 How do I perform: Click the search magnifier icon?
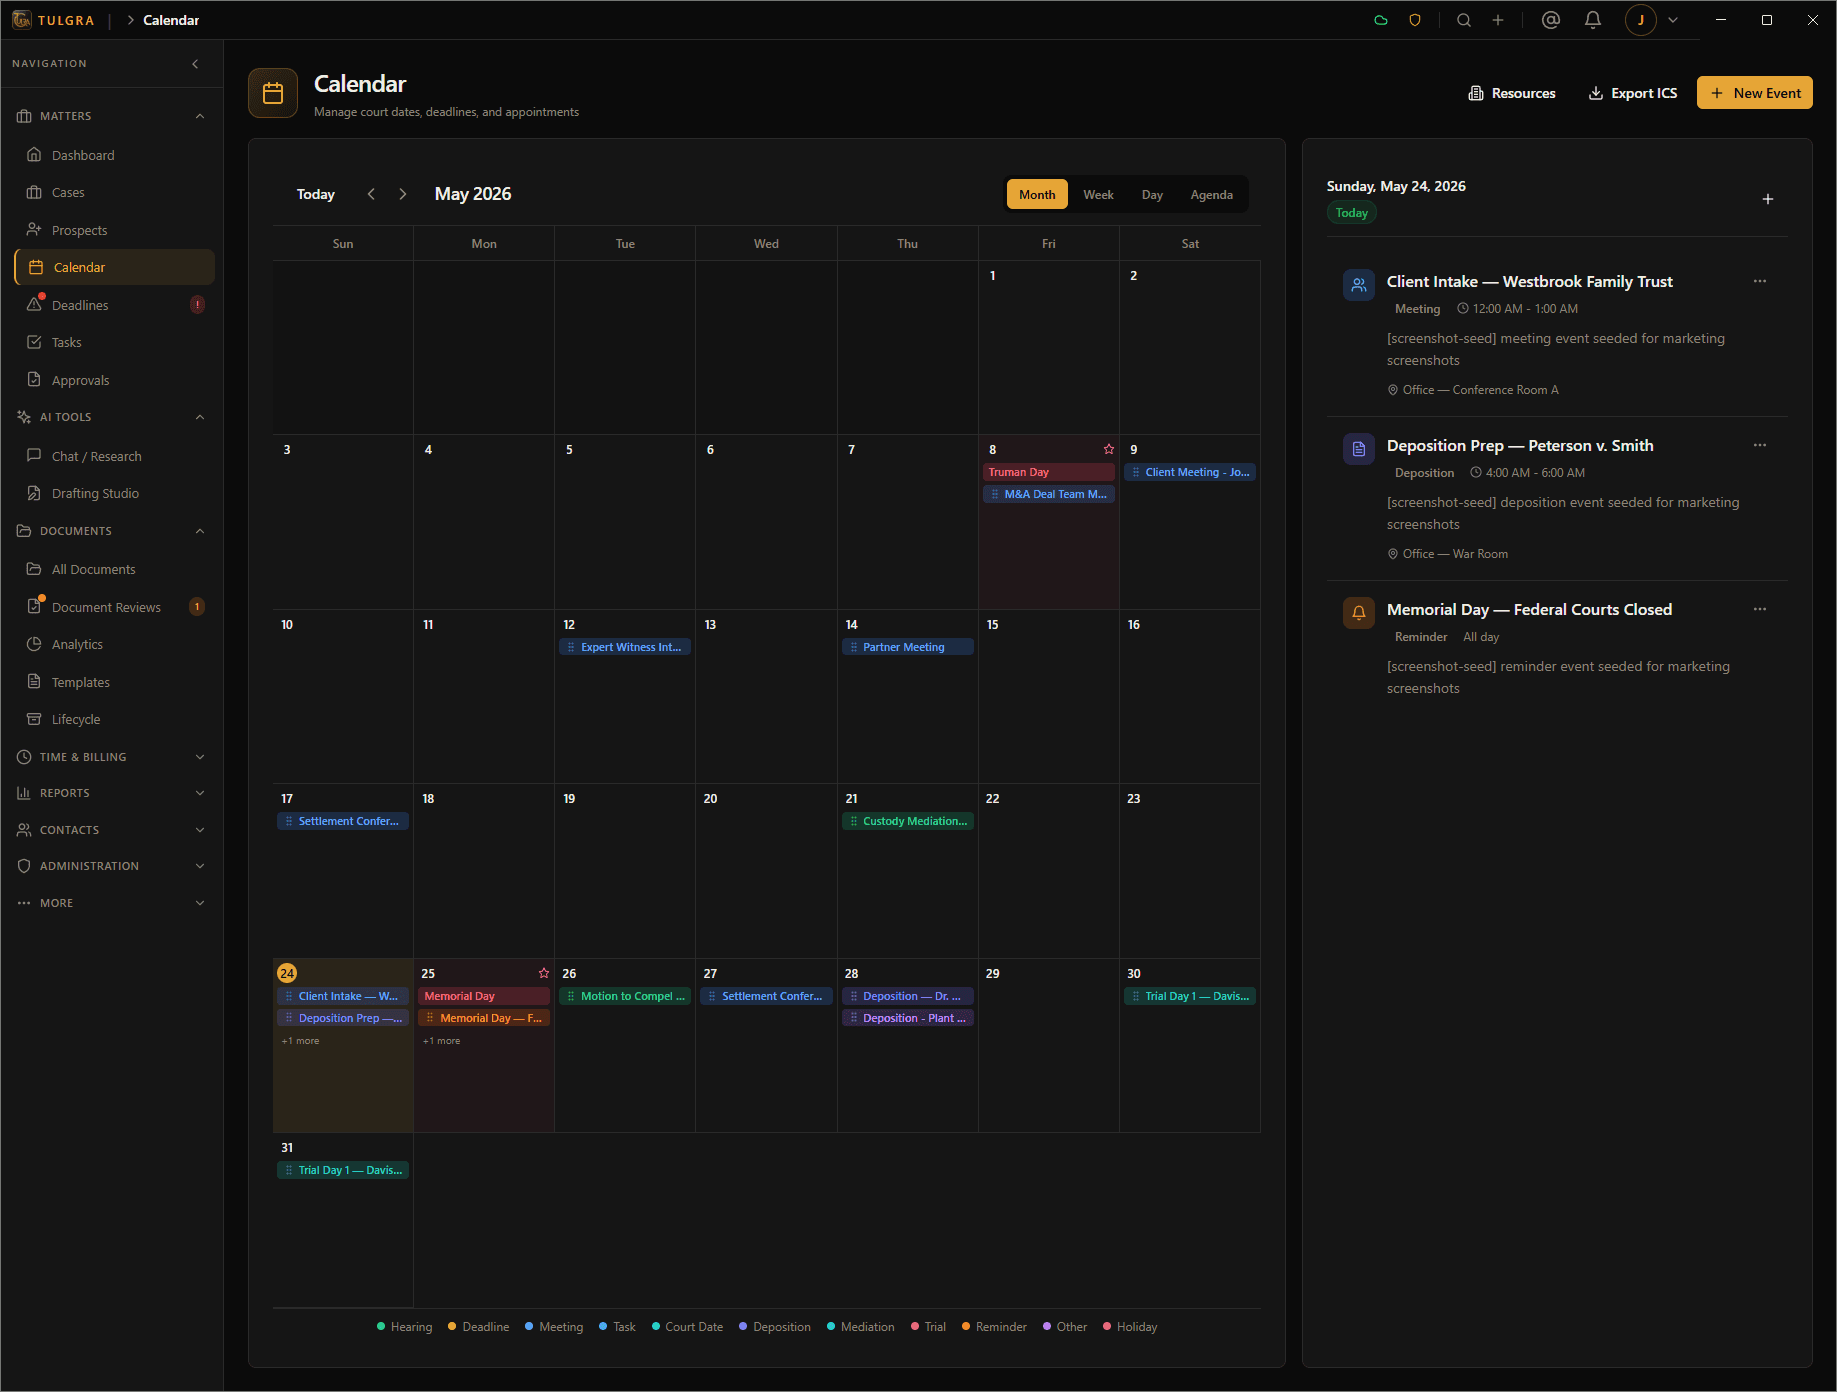coord(1464,20)
